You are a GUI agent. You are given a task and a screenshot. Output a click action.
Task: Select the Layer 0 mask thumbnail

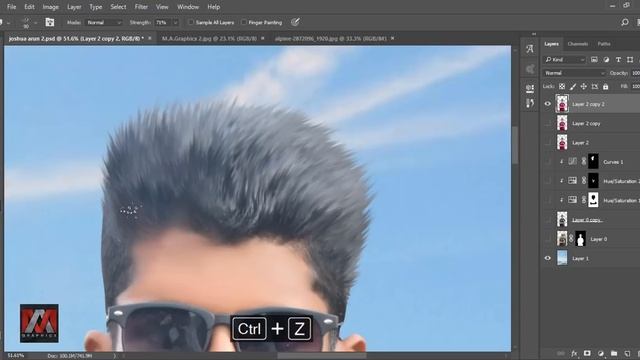(580, 239)
